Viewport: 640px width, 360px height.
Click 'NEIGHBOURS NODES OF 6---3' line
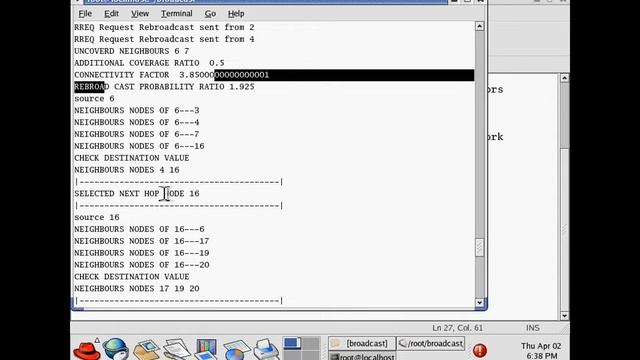(137, 111)
